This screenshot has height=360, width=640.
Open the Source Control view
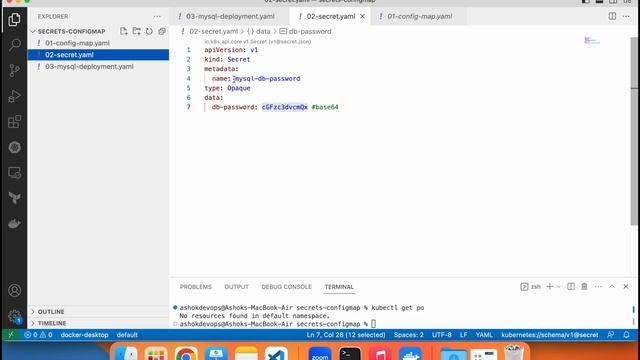pos(14,70)
